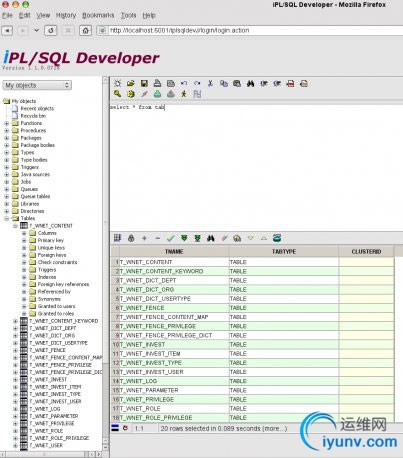The width and height of the screenshot is (403, 458).
Task: Expand the T_WNET_USER table node
Action: (x=15, y=445)
